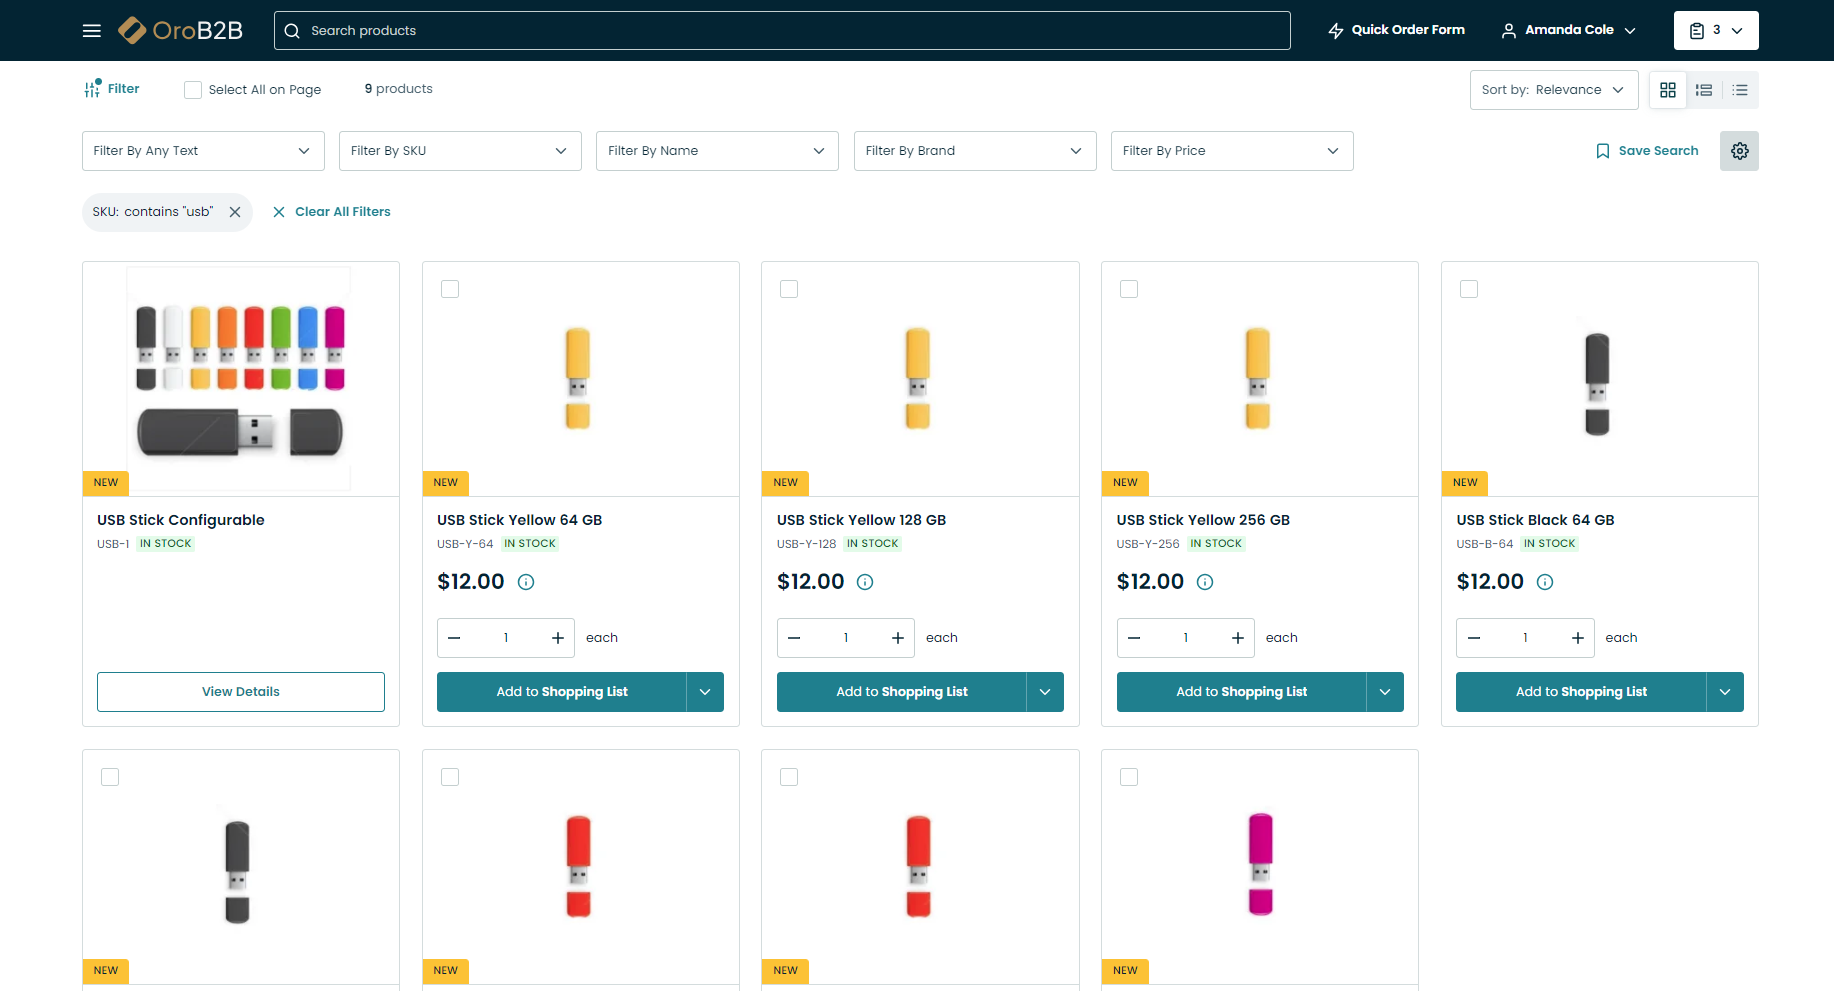
Task: Open the Sort by Relevance dropdown
Action: (x=1553, y=90)
